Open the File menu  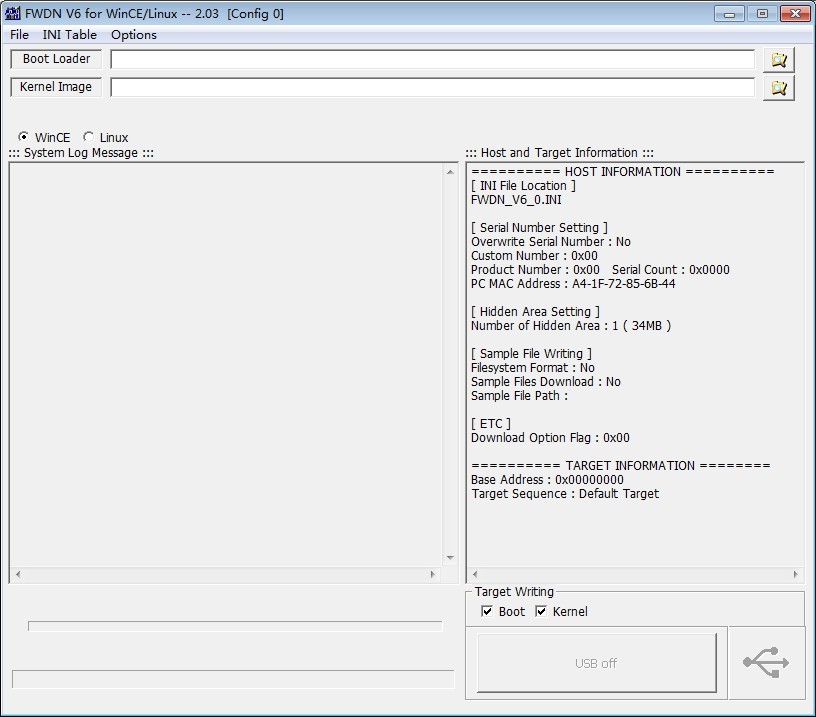19,35
